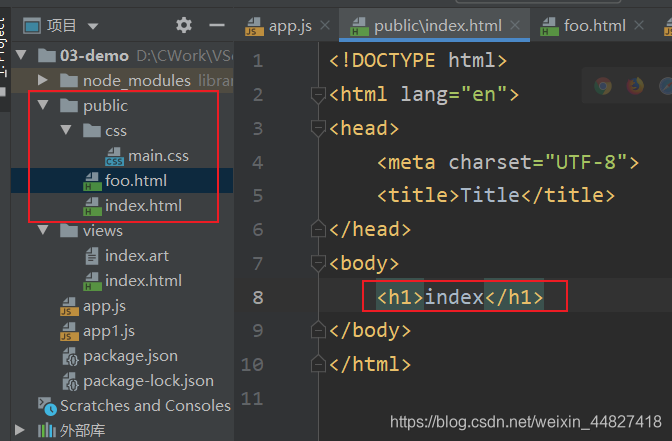Screen dimensions: 672x441
Task: Click public index.html file icon
Action: click(92, 206)
